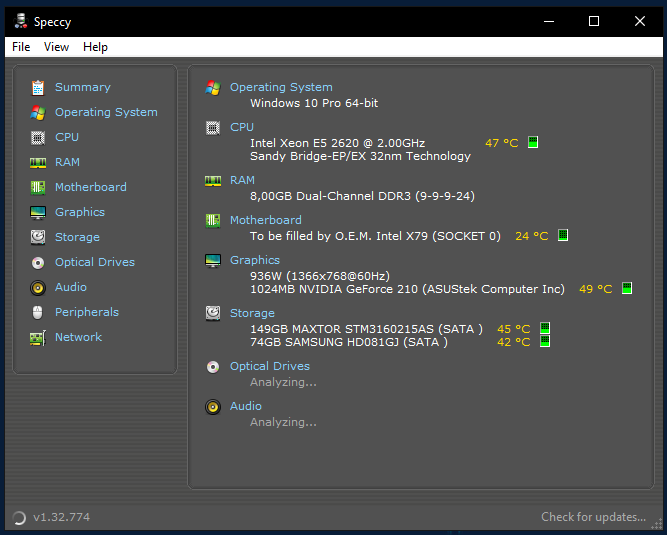This screenshot has width=667, height=535.
Task: Click the CPU heading link in summary
Action: [x=242, y=127]
